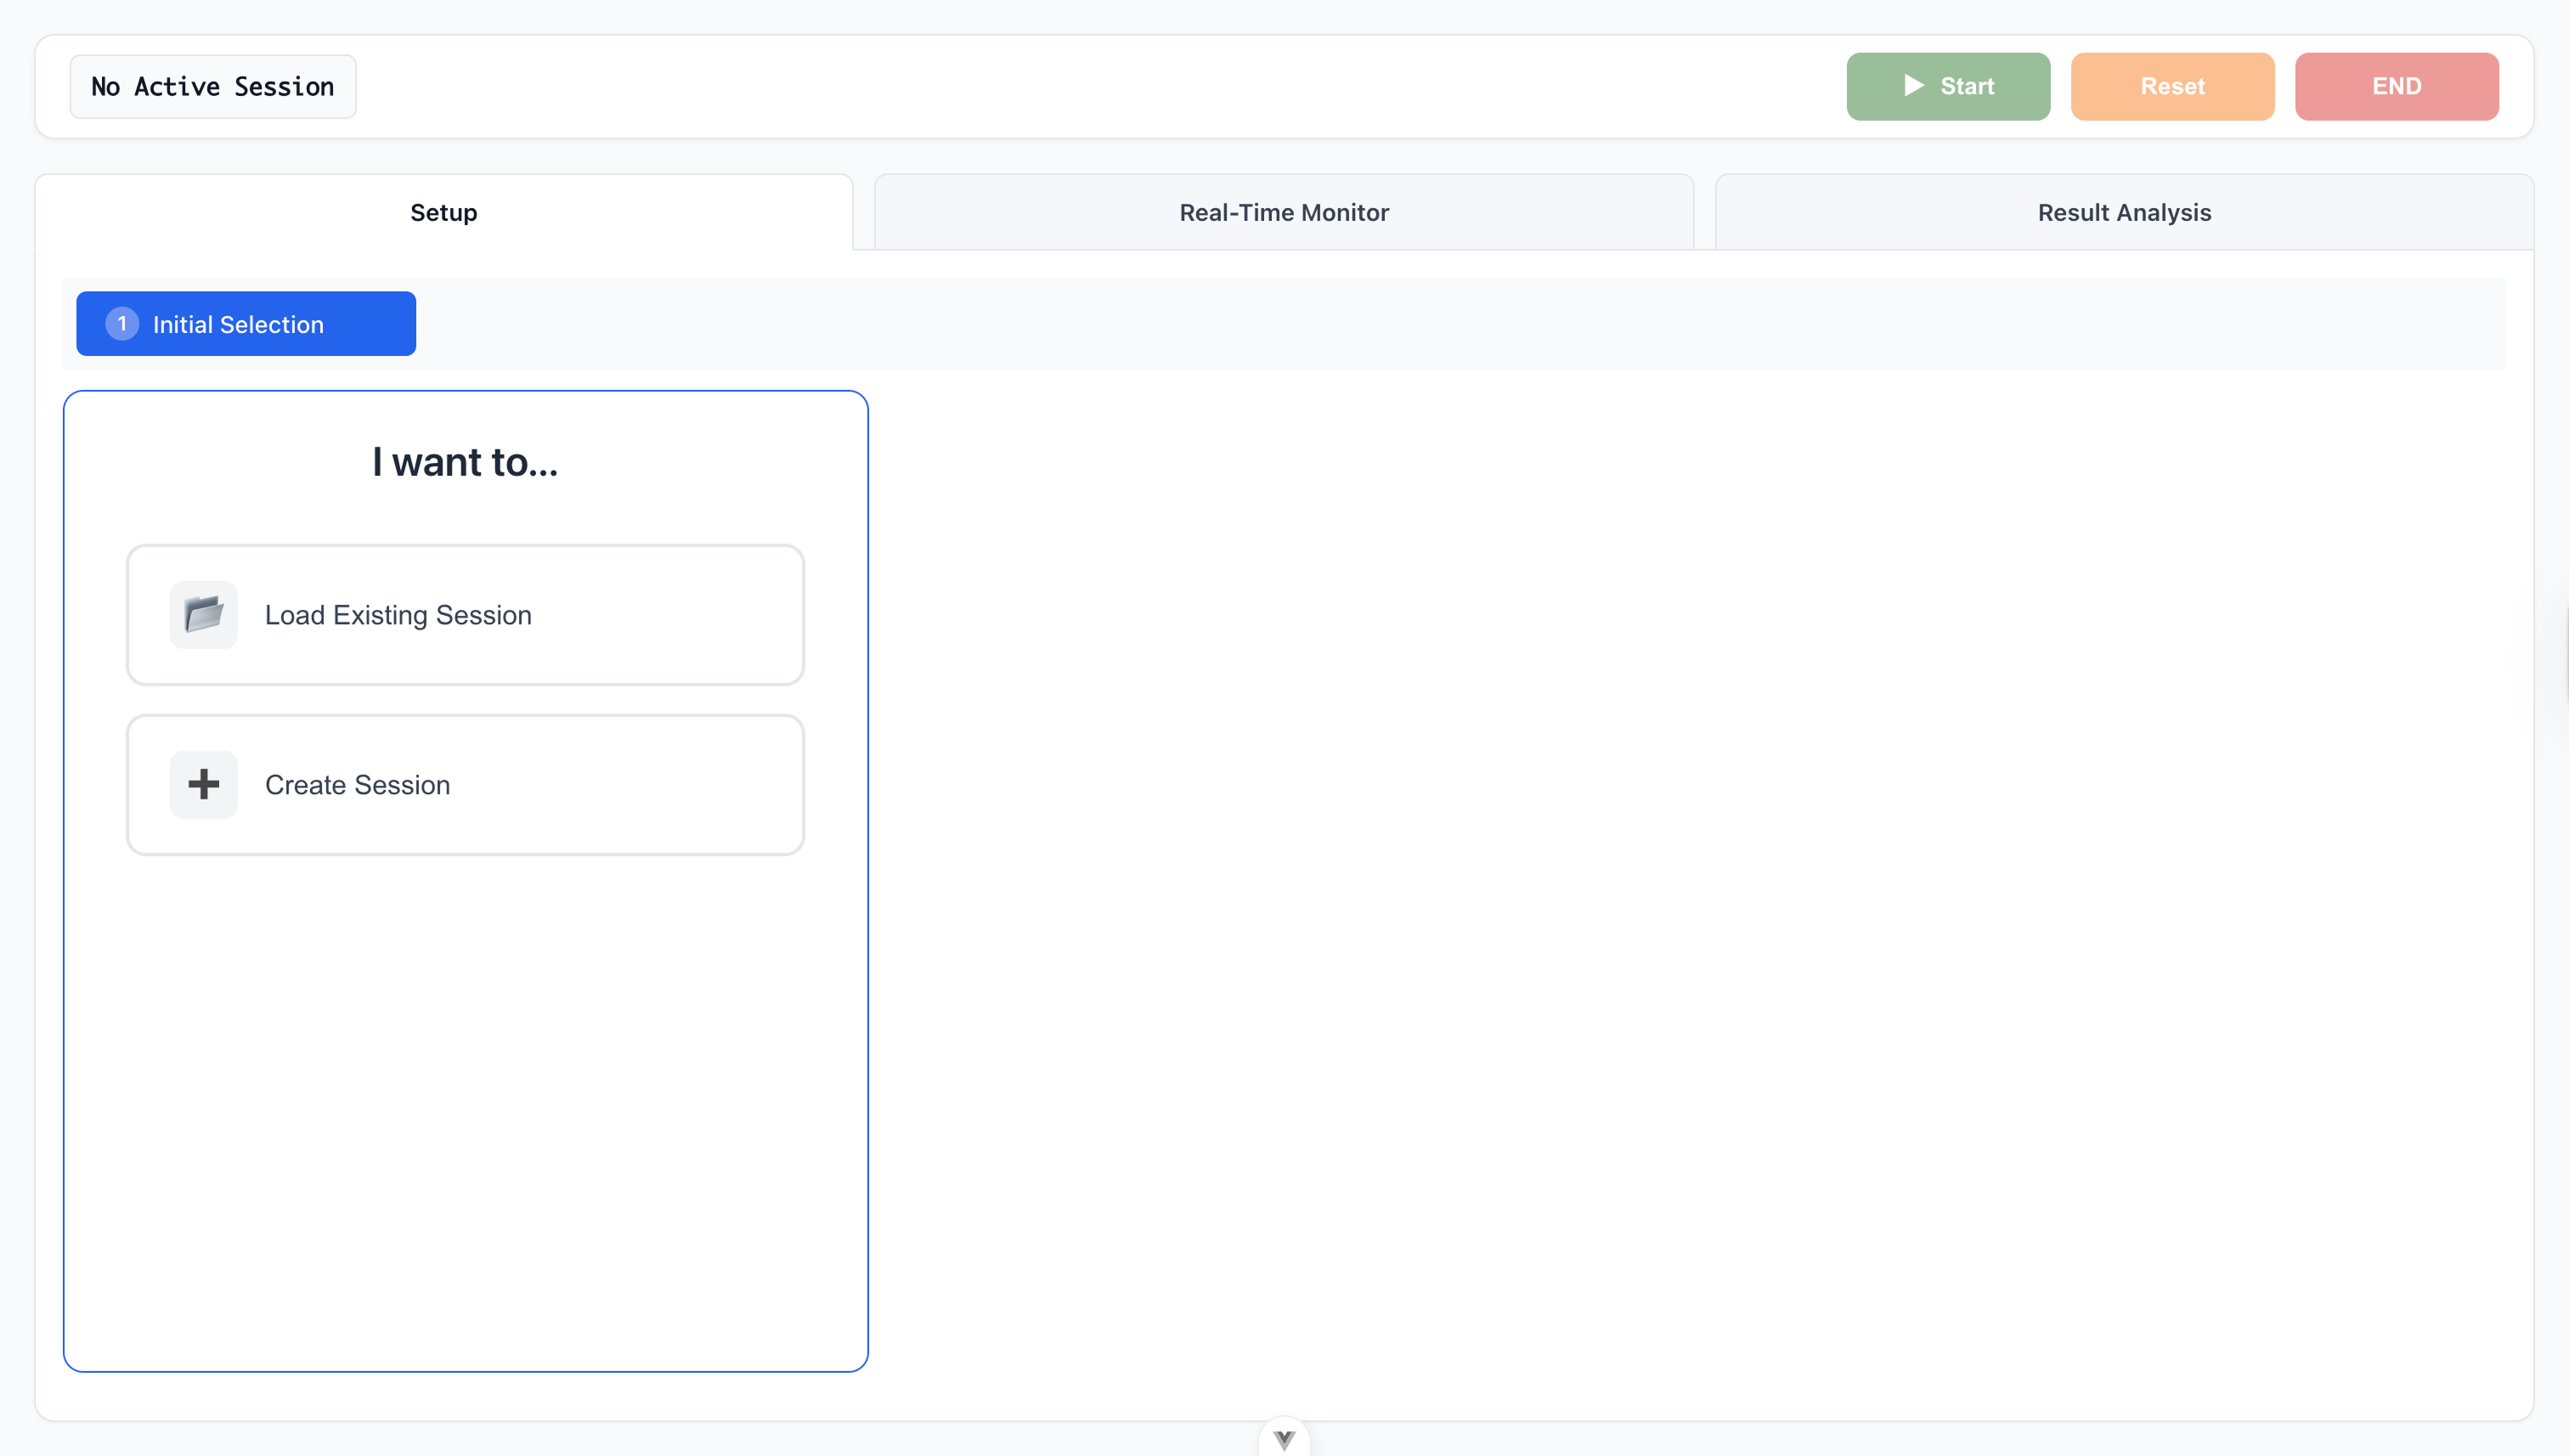
Task: Open the Vue DevTools logo at bottom
Action: (1284, 1440)
